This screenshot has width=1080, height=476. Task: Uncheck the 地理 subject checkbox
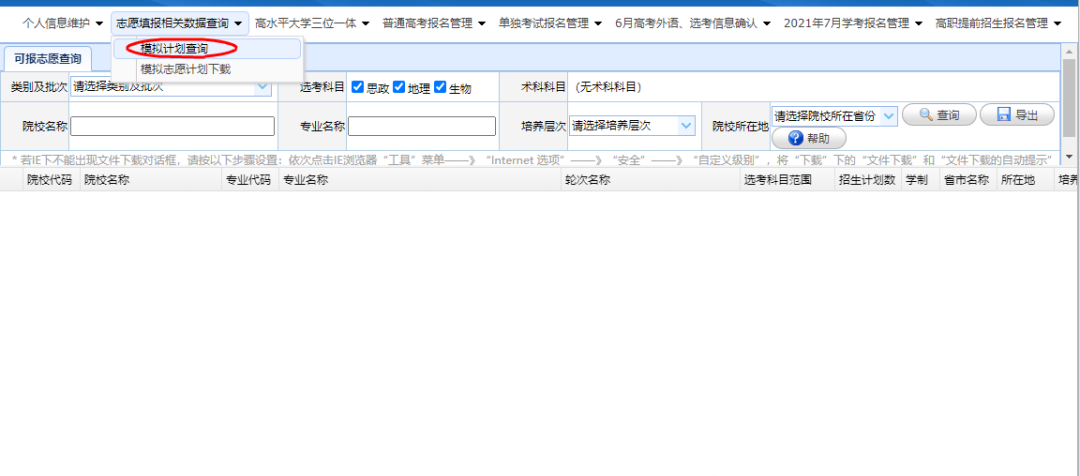[x=399, y=88]
